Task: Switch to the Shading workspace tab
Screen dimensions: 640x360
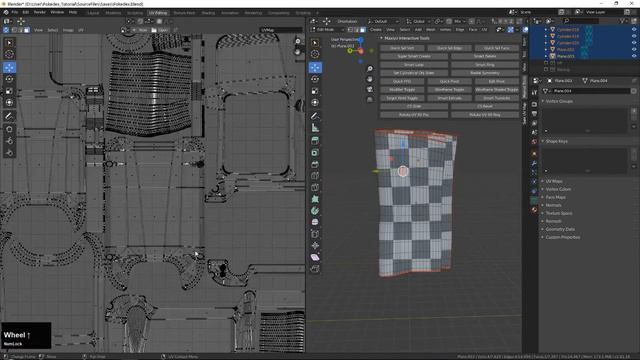Action: [208, 13]
